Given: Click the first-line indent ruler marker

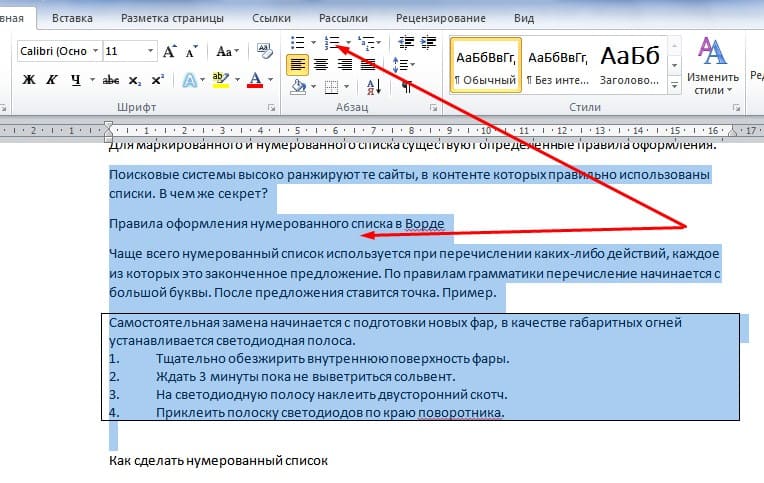Looking at the screenshot, I should (x=109, y=126).
